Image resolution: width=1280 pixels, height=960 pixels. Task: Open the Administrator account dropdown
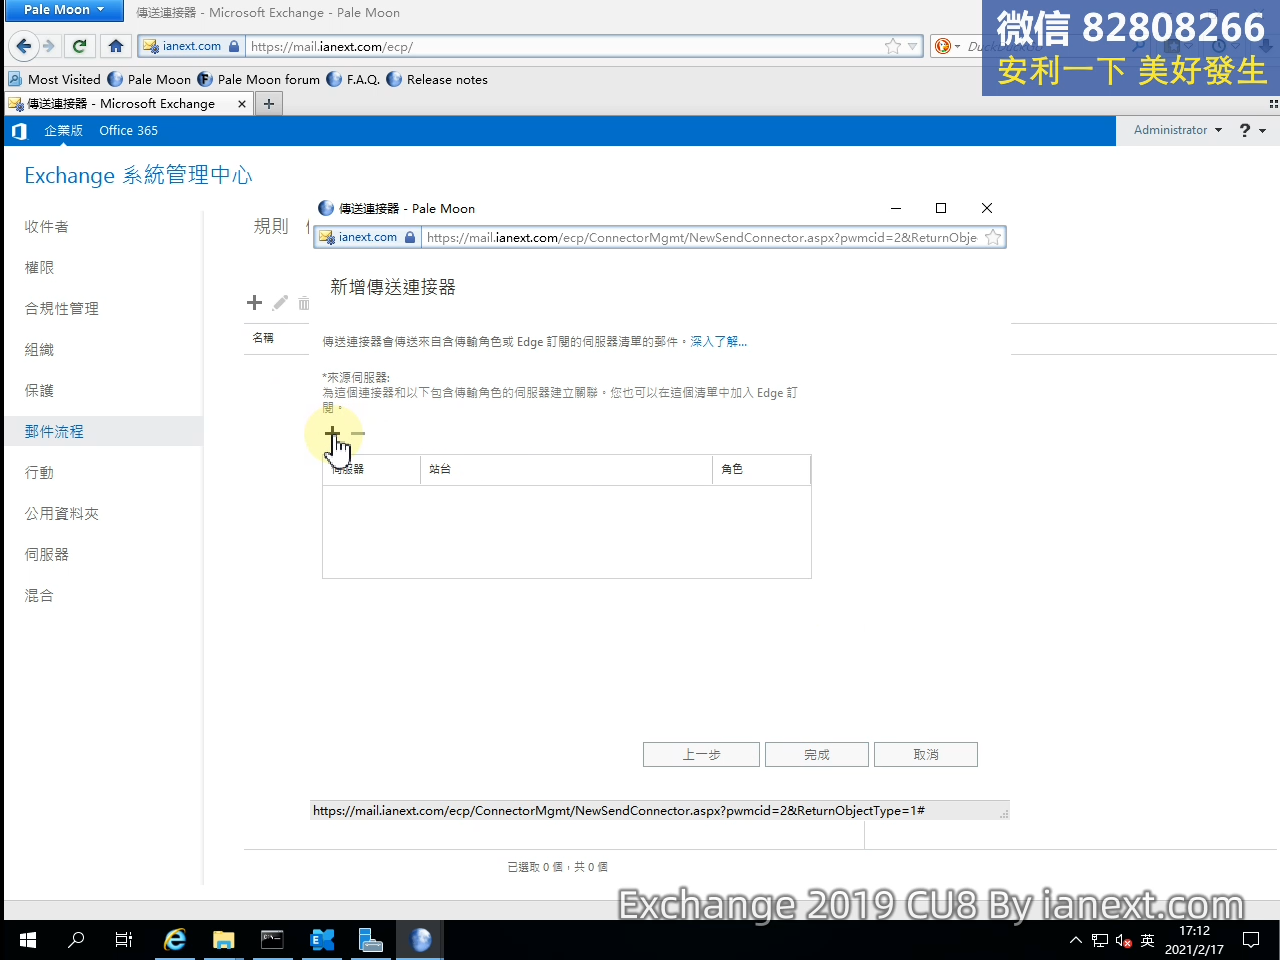coord(1178,130)
